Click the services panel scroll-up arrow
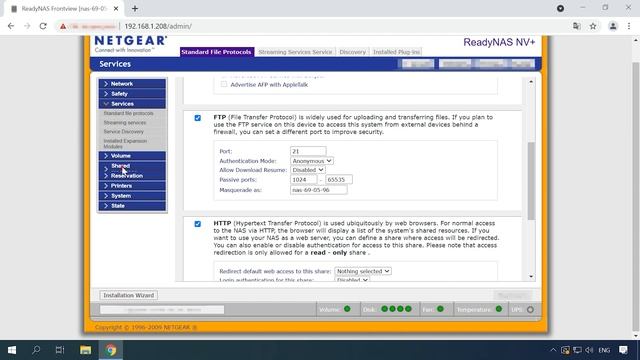This screenshot has width=640, height=360. (531, 82)
